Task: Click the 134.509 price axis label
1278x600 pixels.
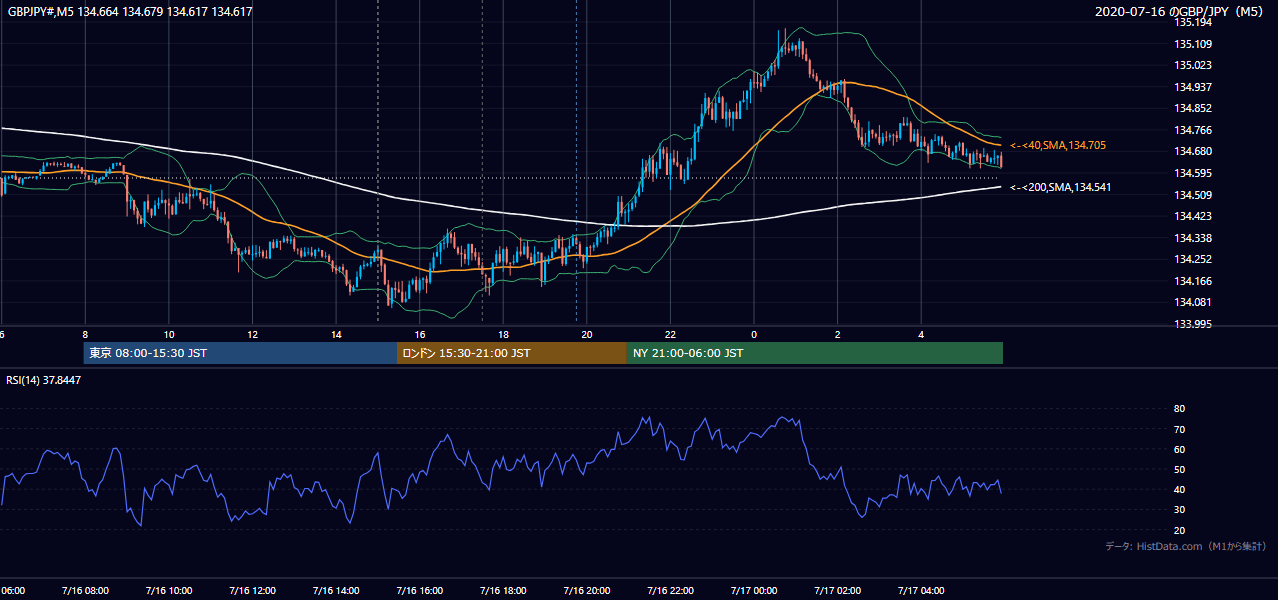Action: point(1193,195)
